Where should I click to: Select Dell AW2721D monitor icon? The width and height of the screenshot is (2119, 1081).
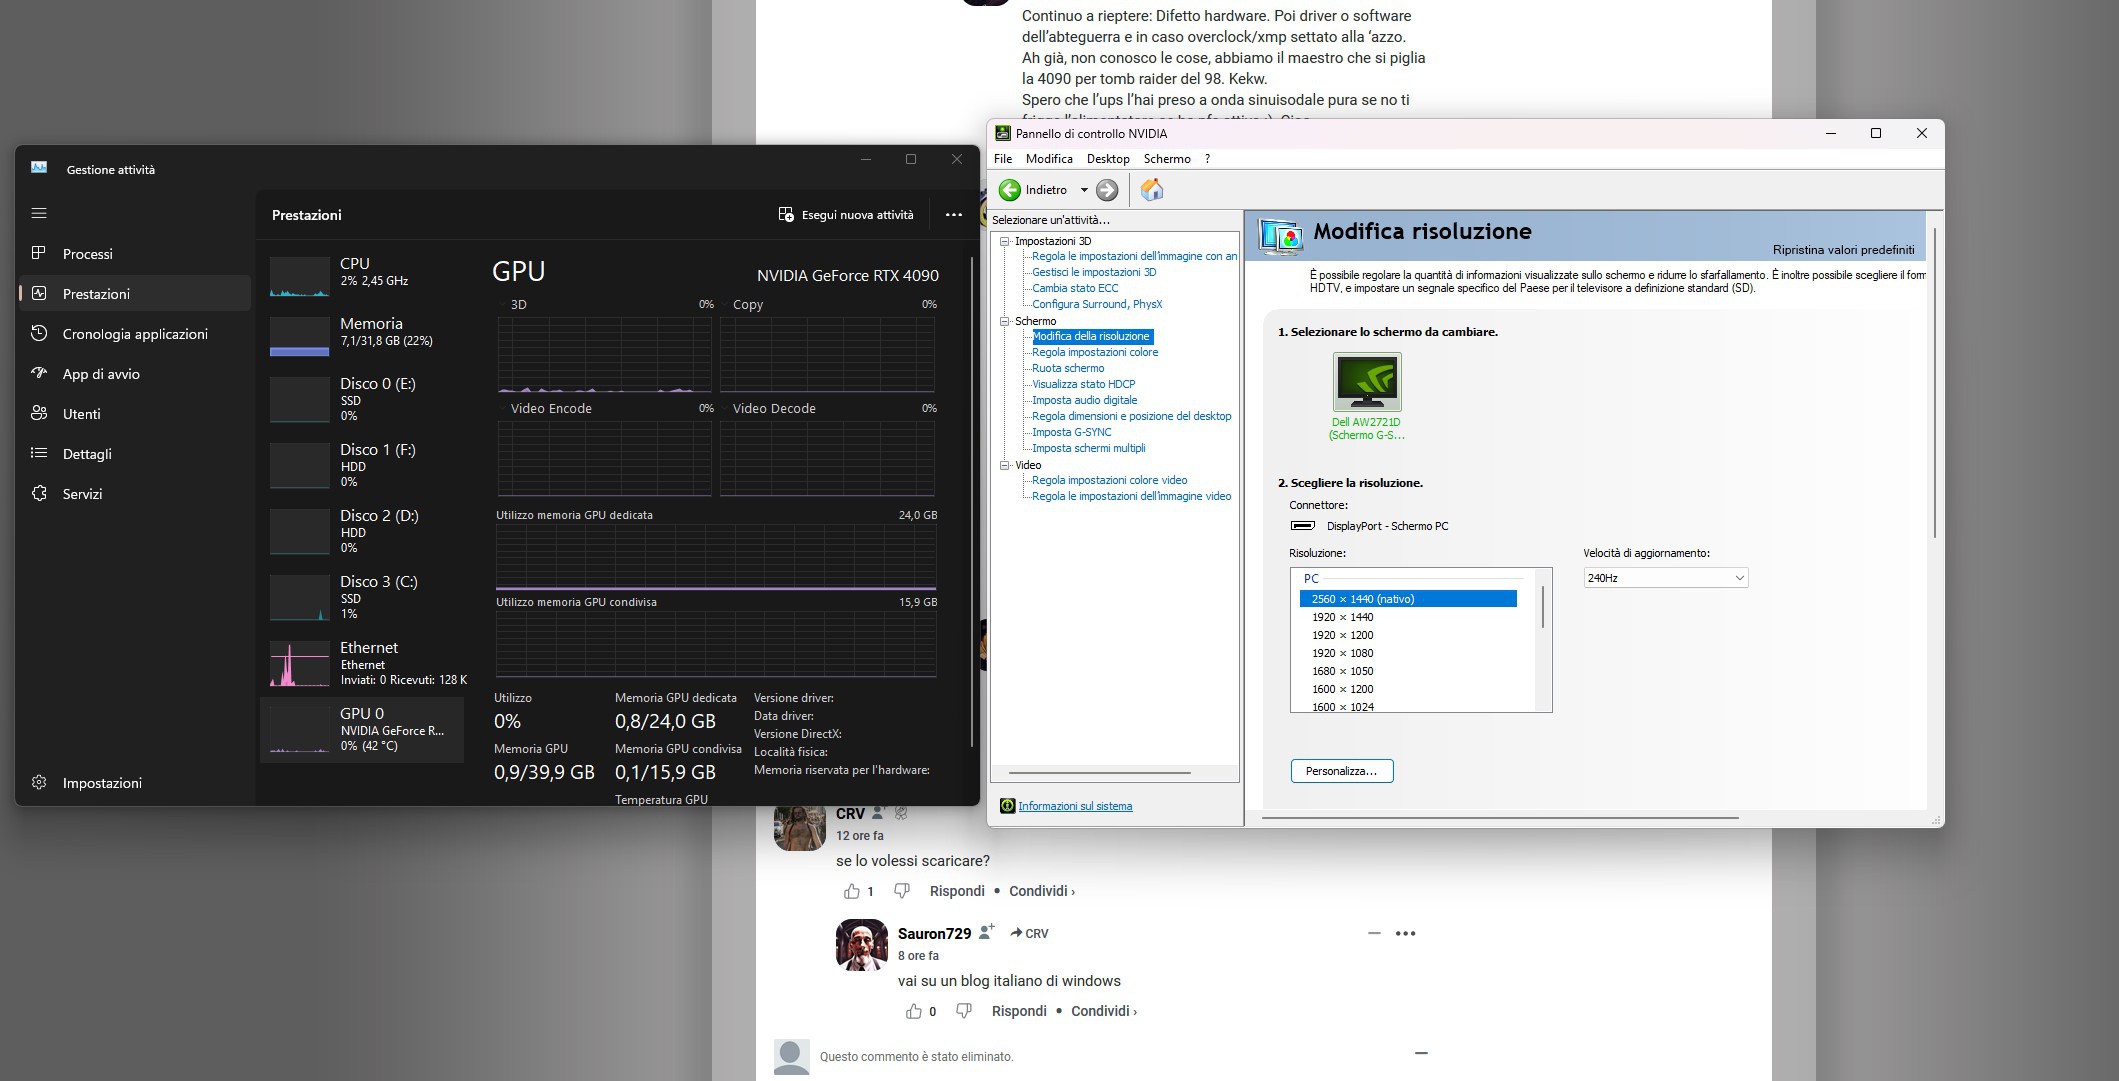1367,381
